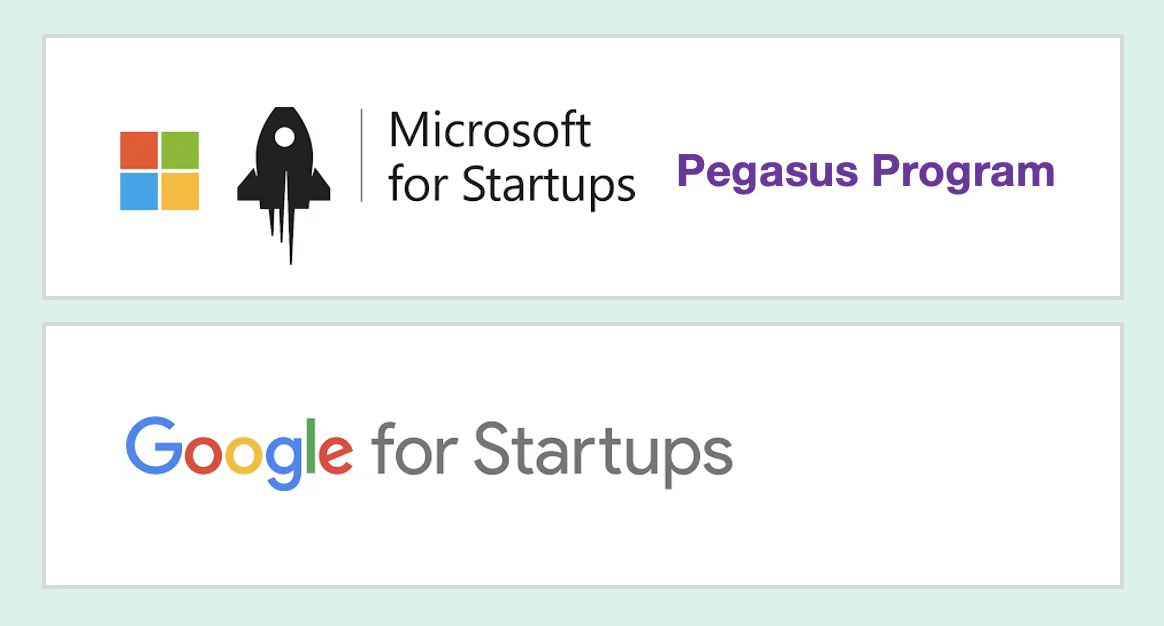
Task: Click the gray word 'for' beside Google
Action: (x=413, y=448)
